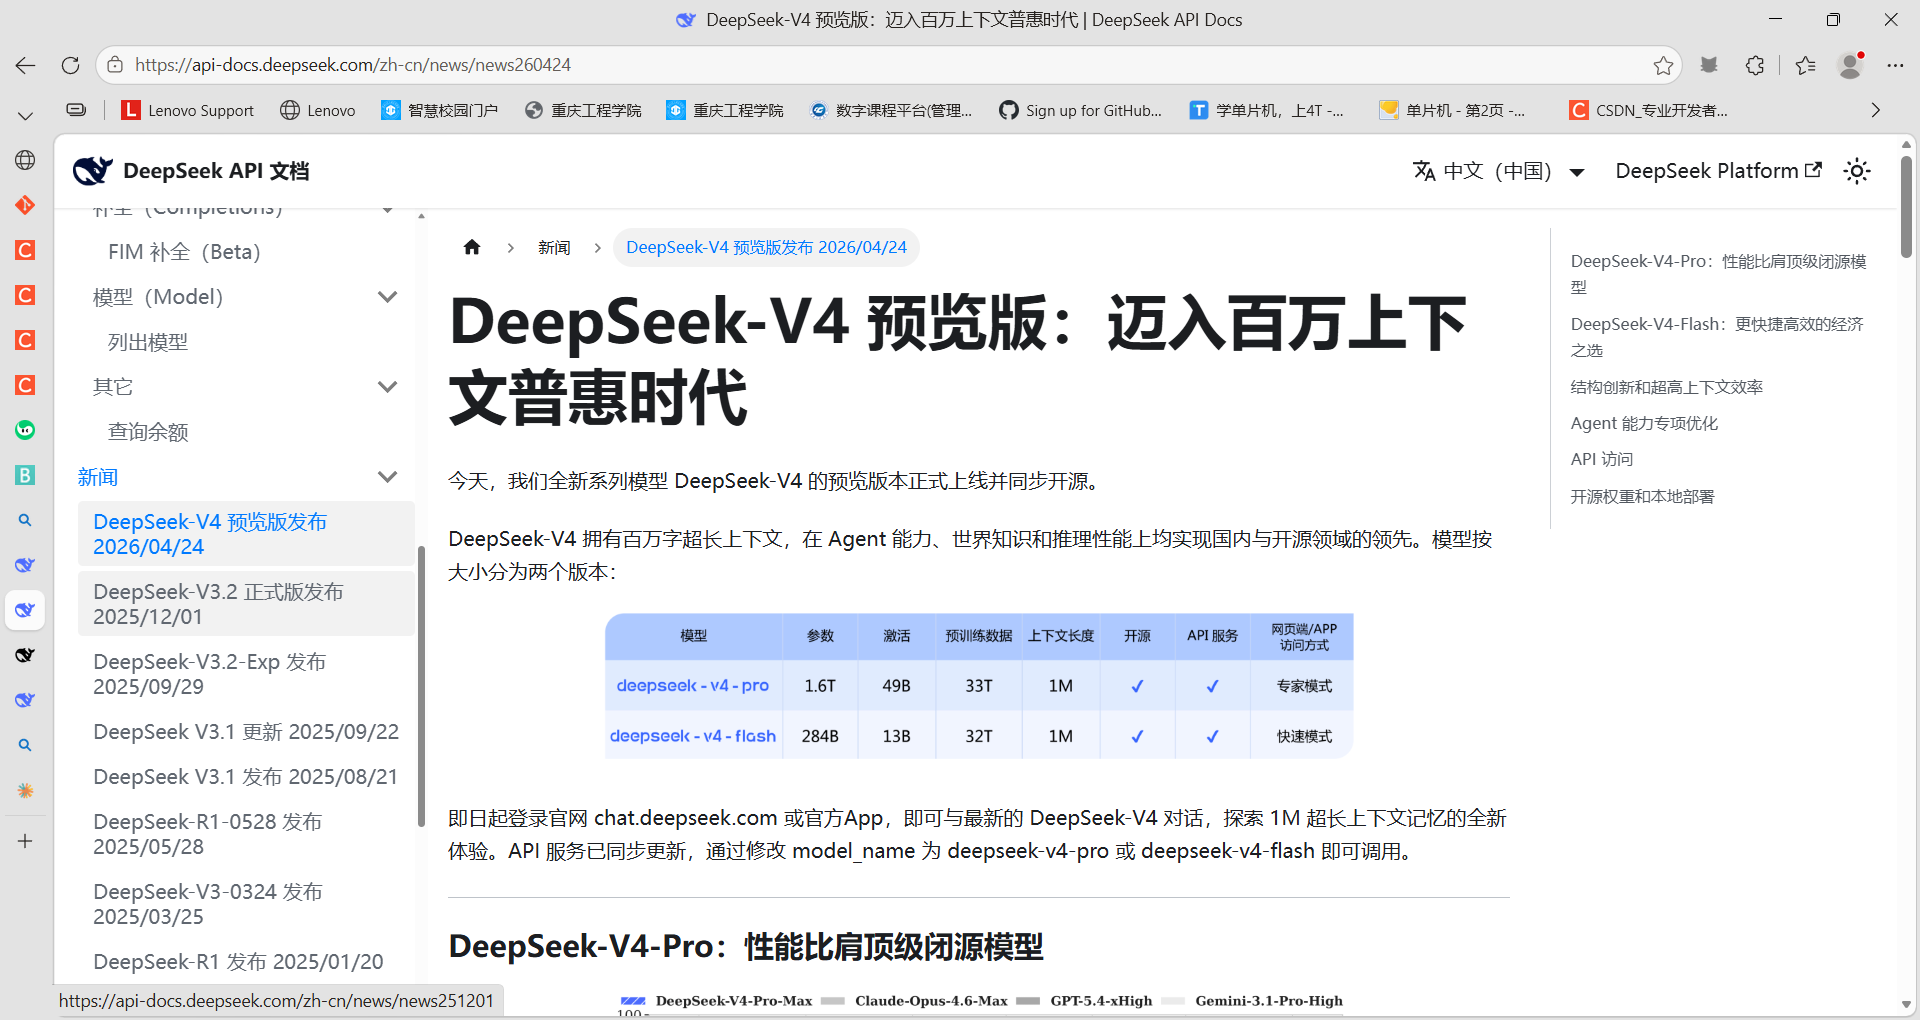
Task: Open the language dropdown 中文（中国）
Action: click(x=1498, y=171)
